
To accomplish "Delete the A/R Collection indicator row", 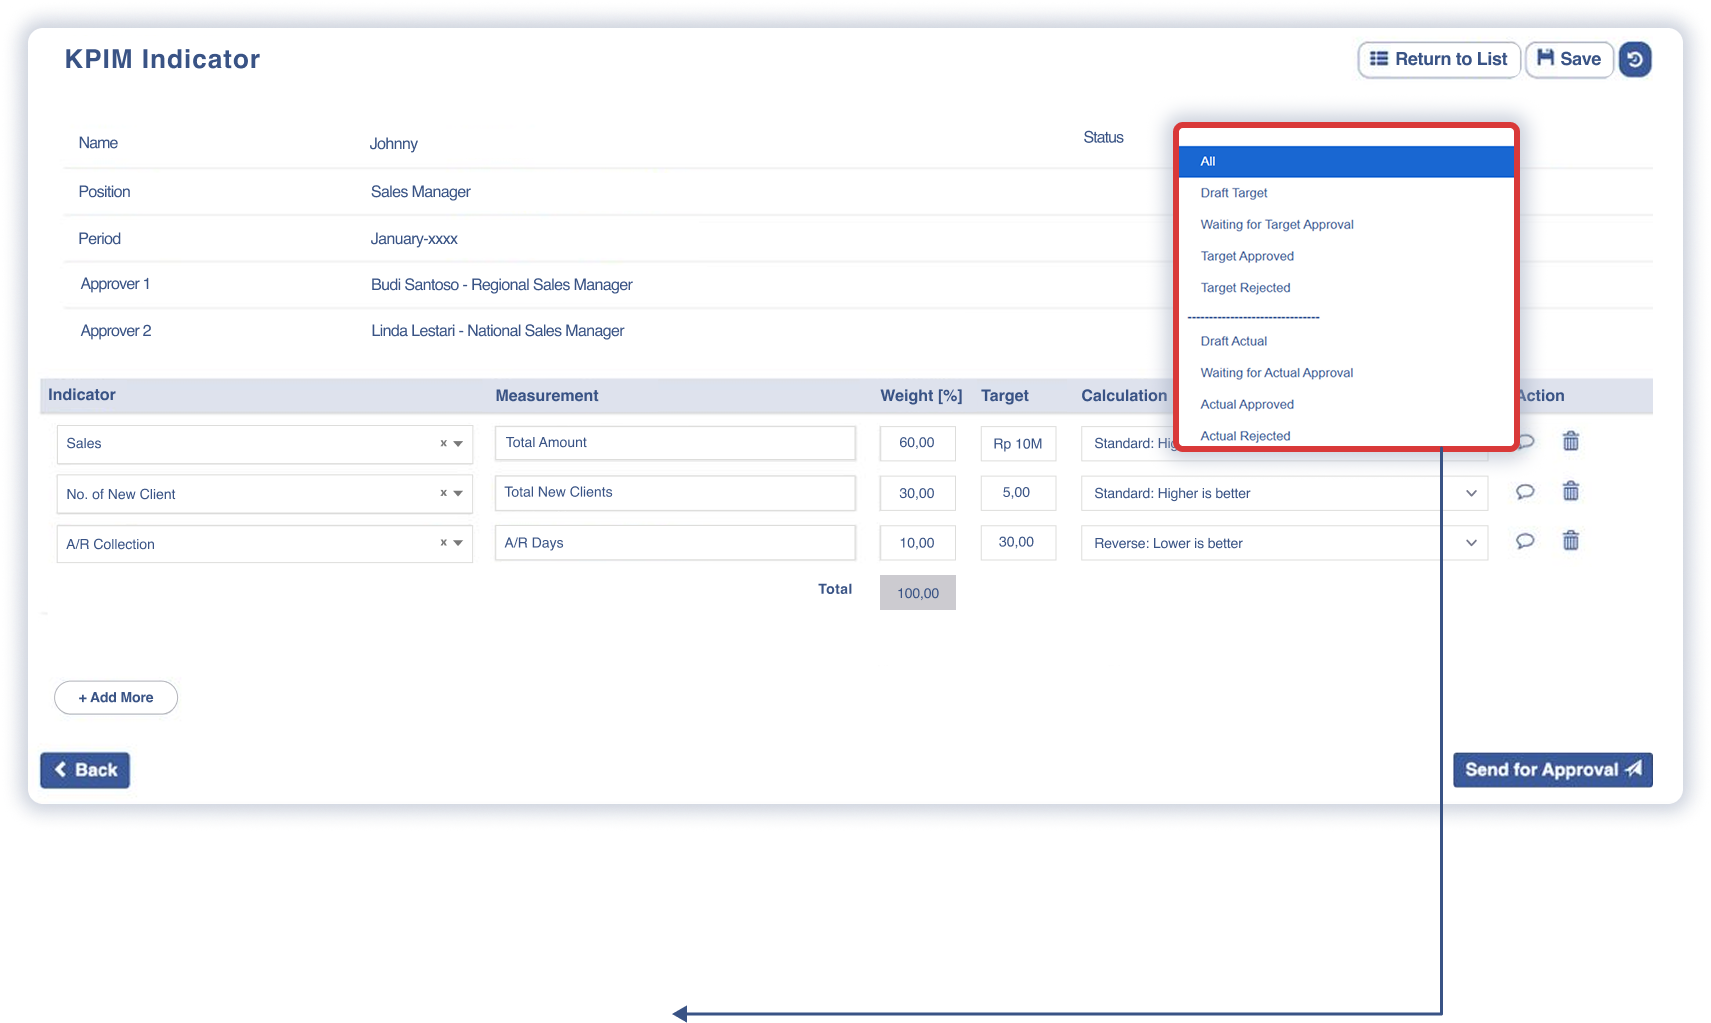I will (x=1571, y=541).
